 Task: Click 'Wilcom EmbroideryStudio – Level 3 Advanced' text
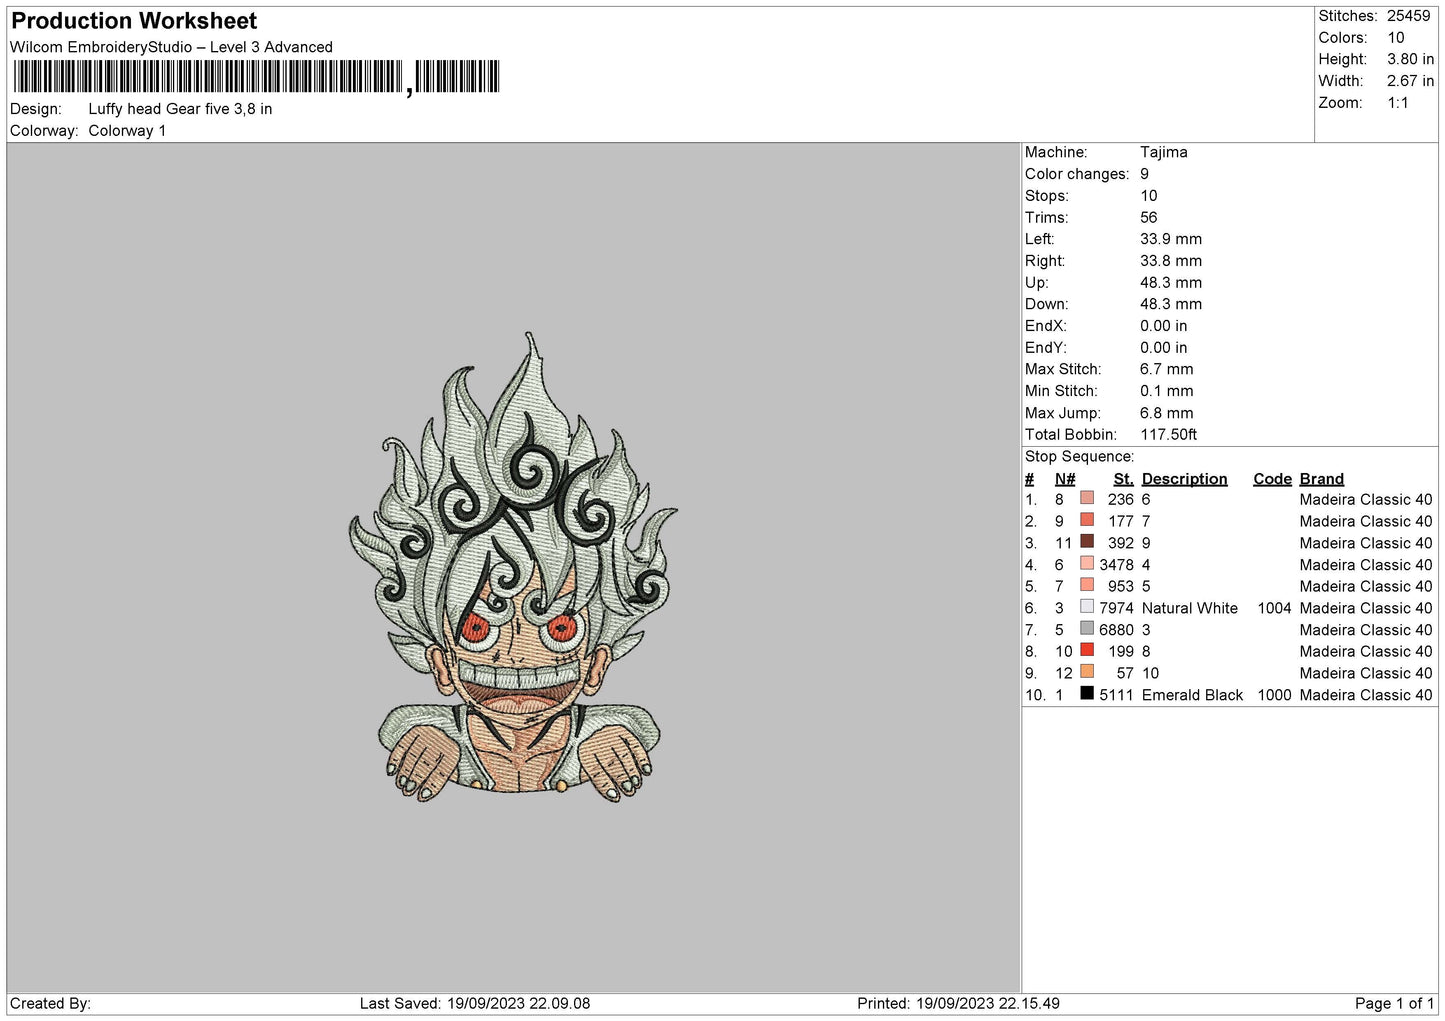tap(171, 47)
